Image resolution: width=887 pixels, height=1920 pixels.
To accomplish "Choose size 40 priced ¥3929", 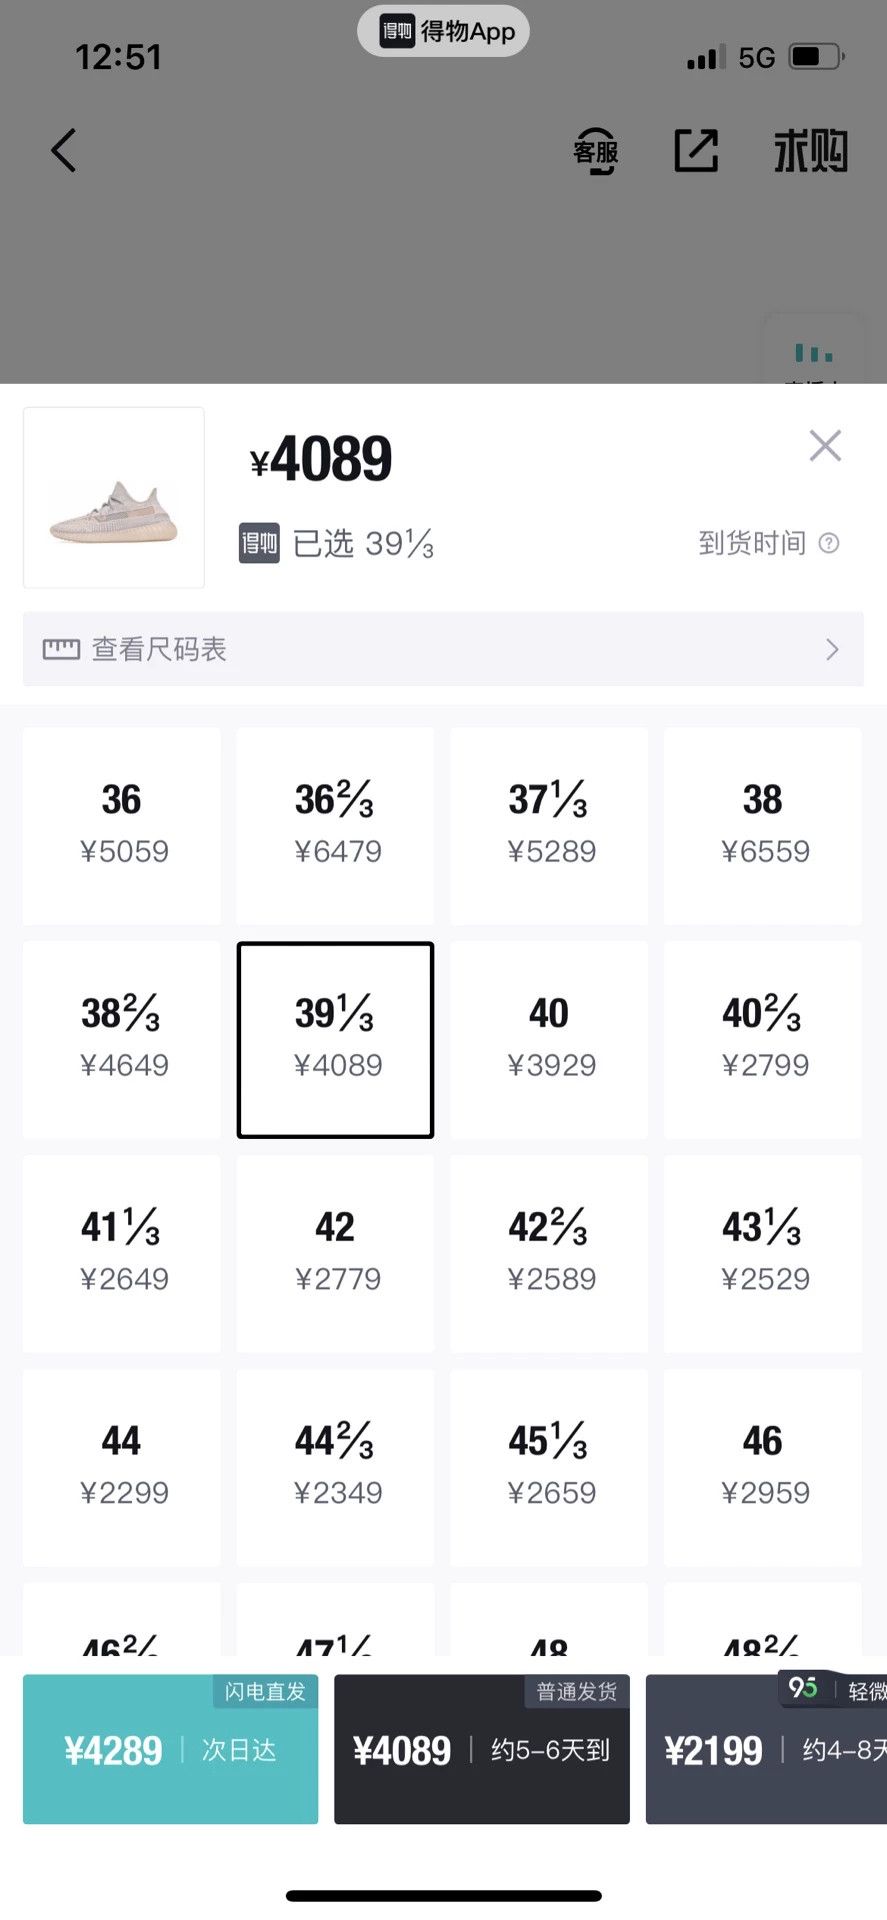I will point(549,1039).
